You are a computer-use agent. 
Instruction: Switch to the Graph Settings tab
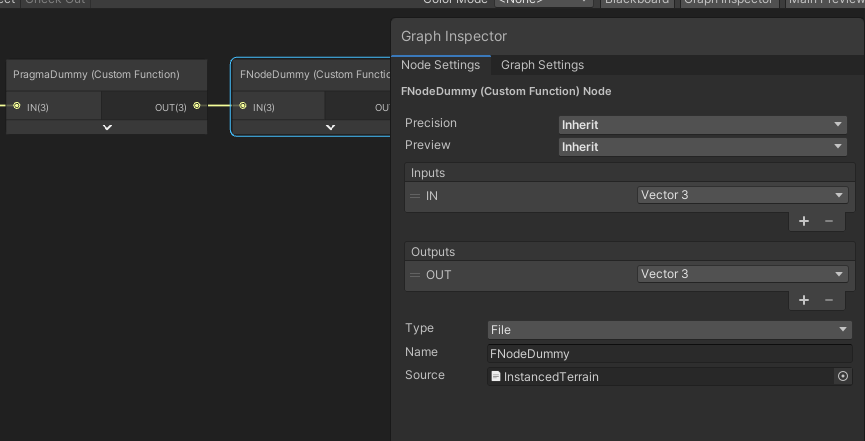[x=542, y=65]
